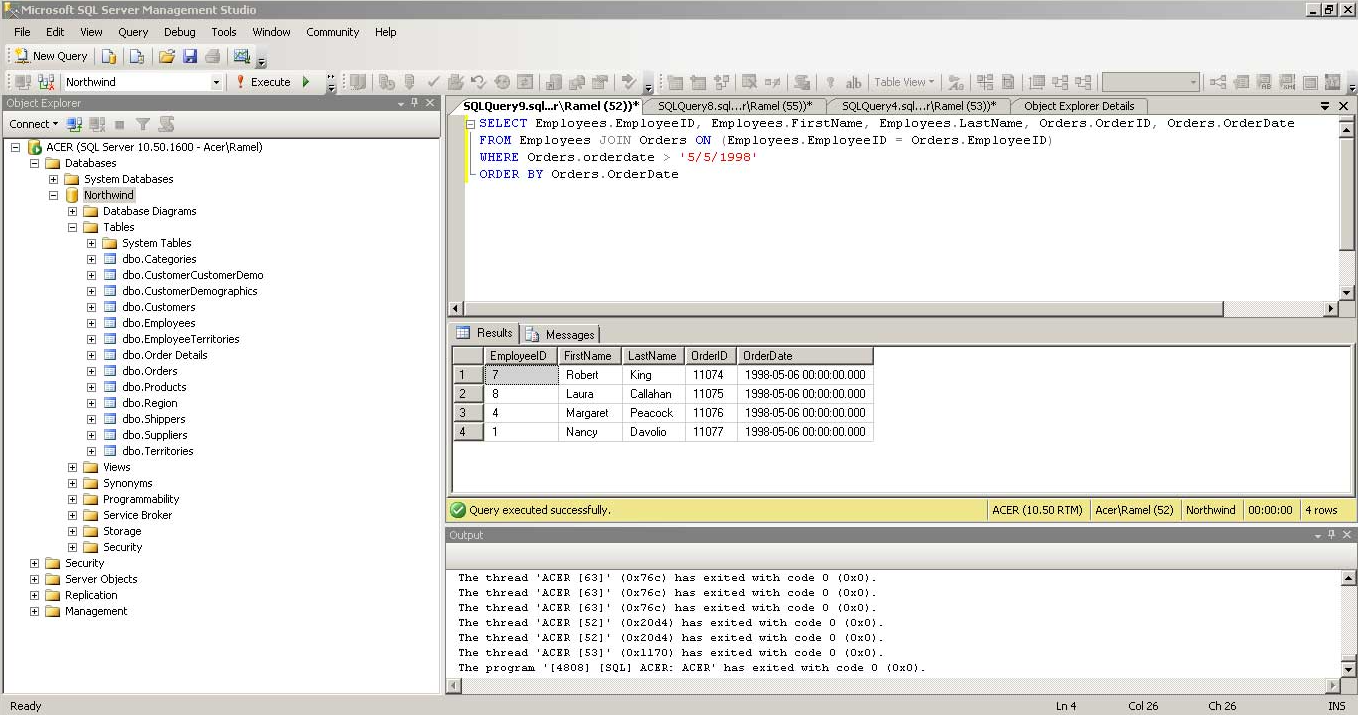Screen dimensions: 1358x715
Task: Close the Object Explorer panel
Action: tap(430, 103)
